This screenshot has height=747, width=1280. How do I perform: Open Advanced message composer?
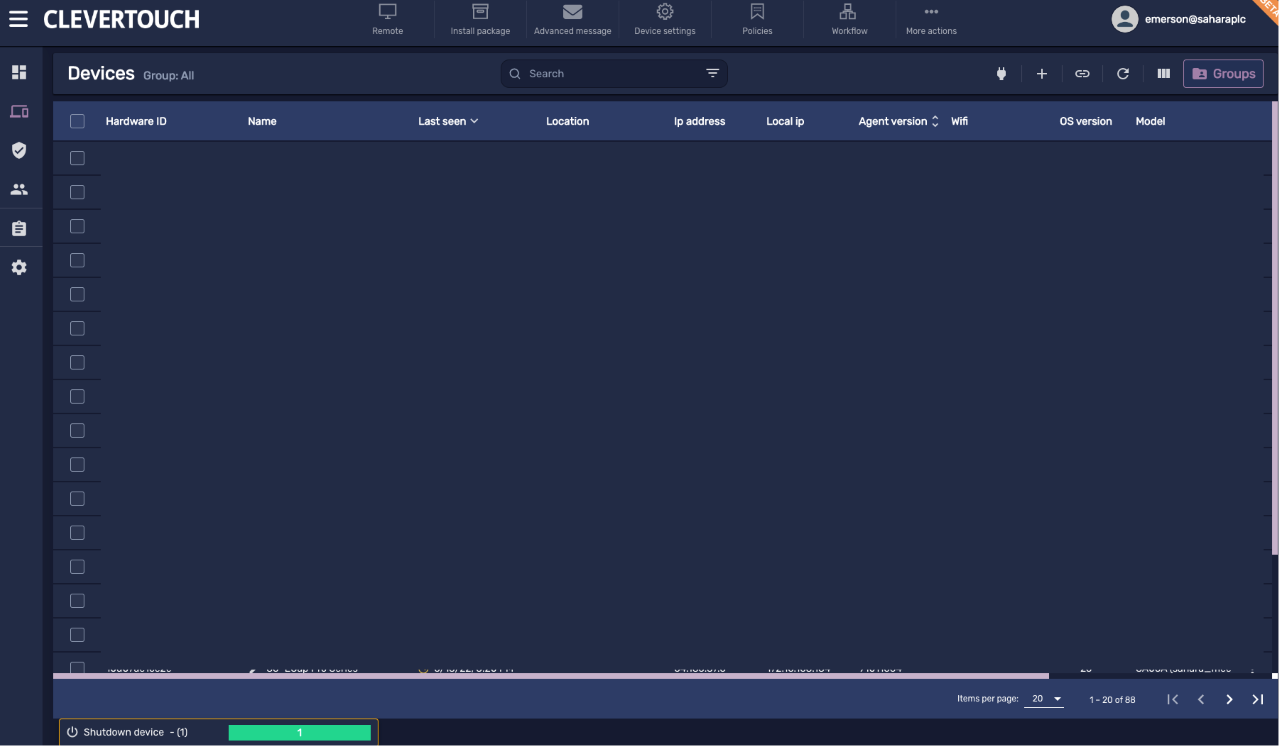pos(572,19)
